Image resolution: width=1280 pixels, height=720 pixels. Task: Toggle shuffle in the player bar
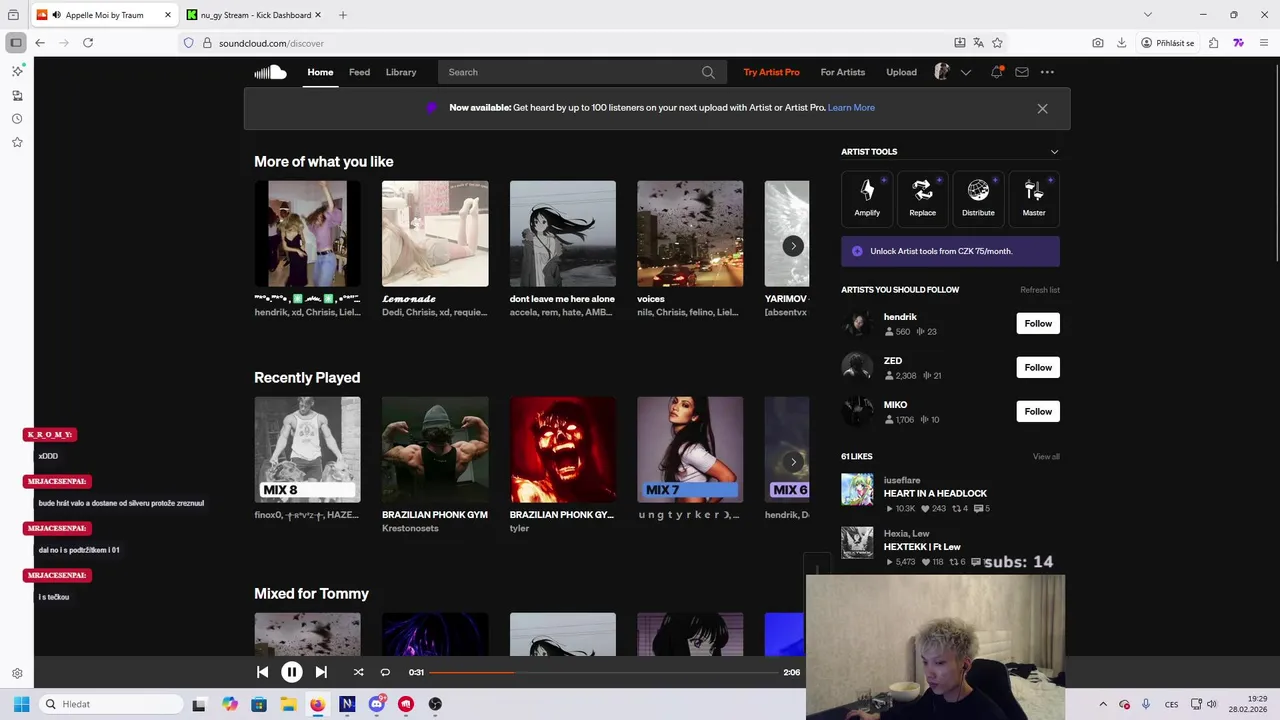[x=358, y=672]
